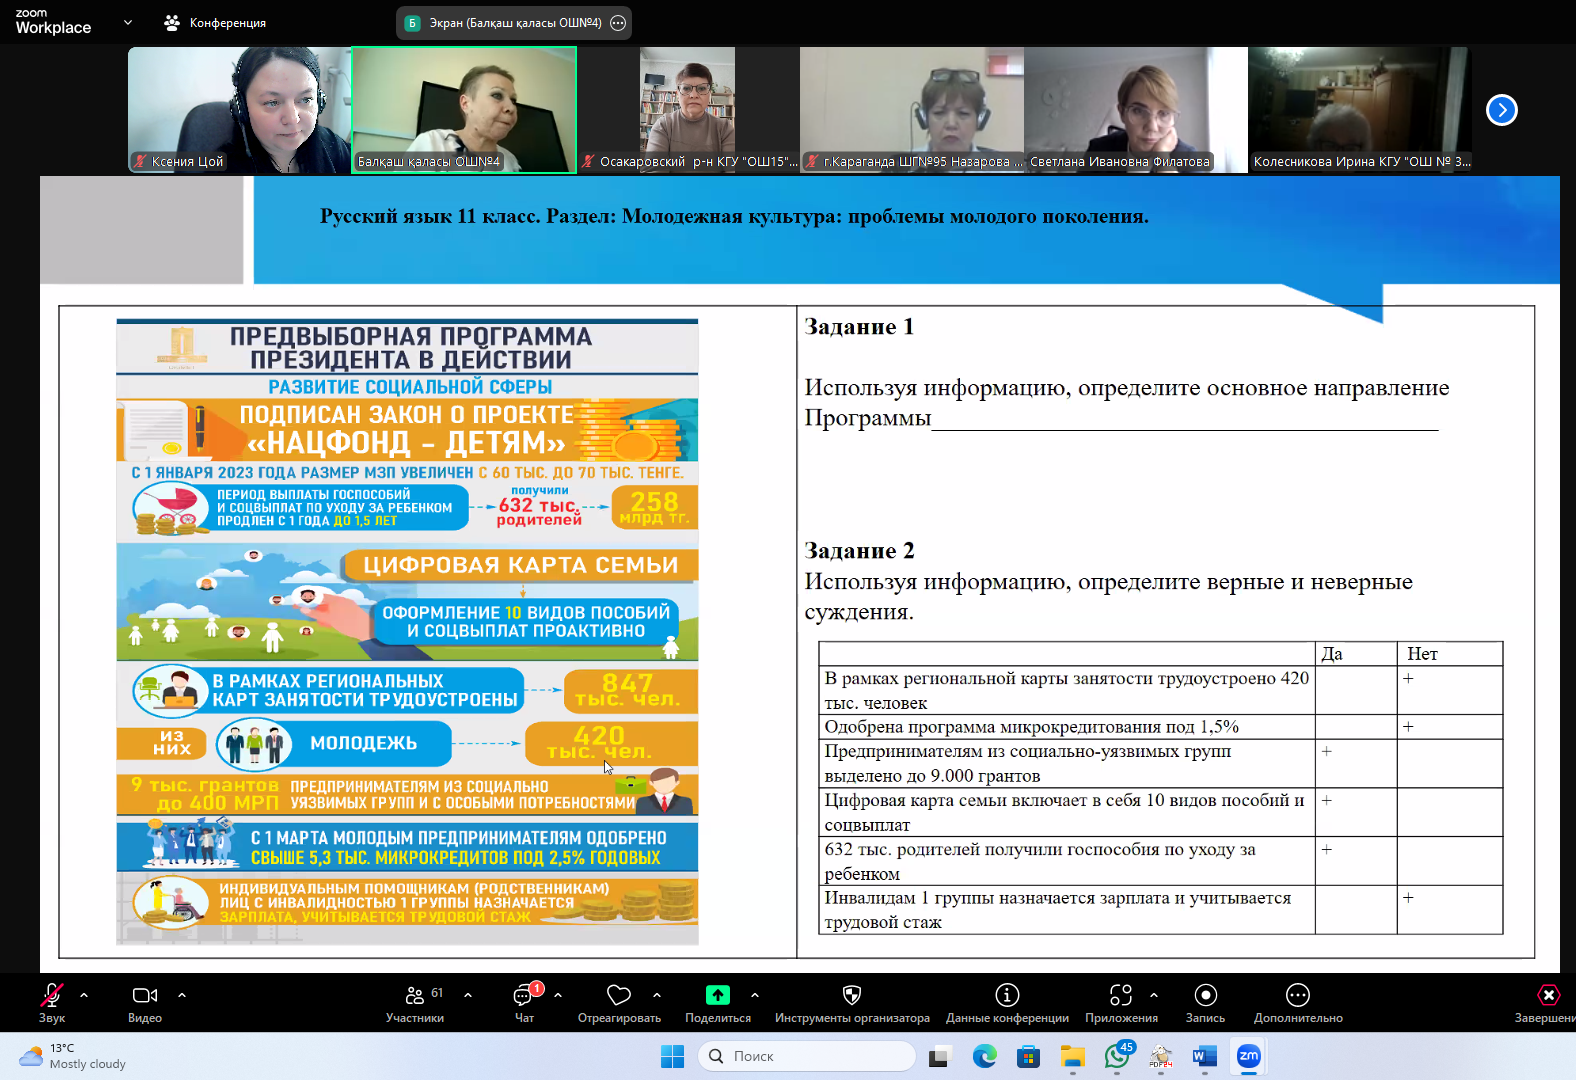Screen dimensions: 1576x1080
Task: Expand video options arrow beside Видео
Action: (x=182, y=995)
